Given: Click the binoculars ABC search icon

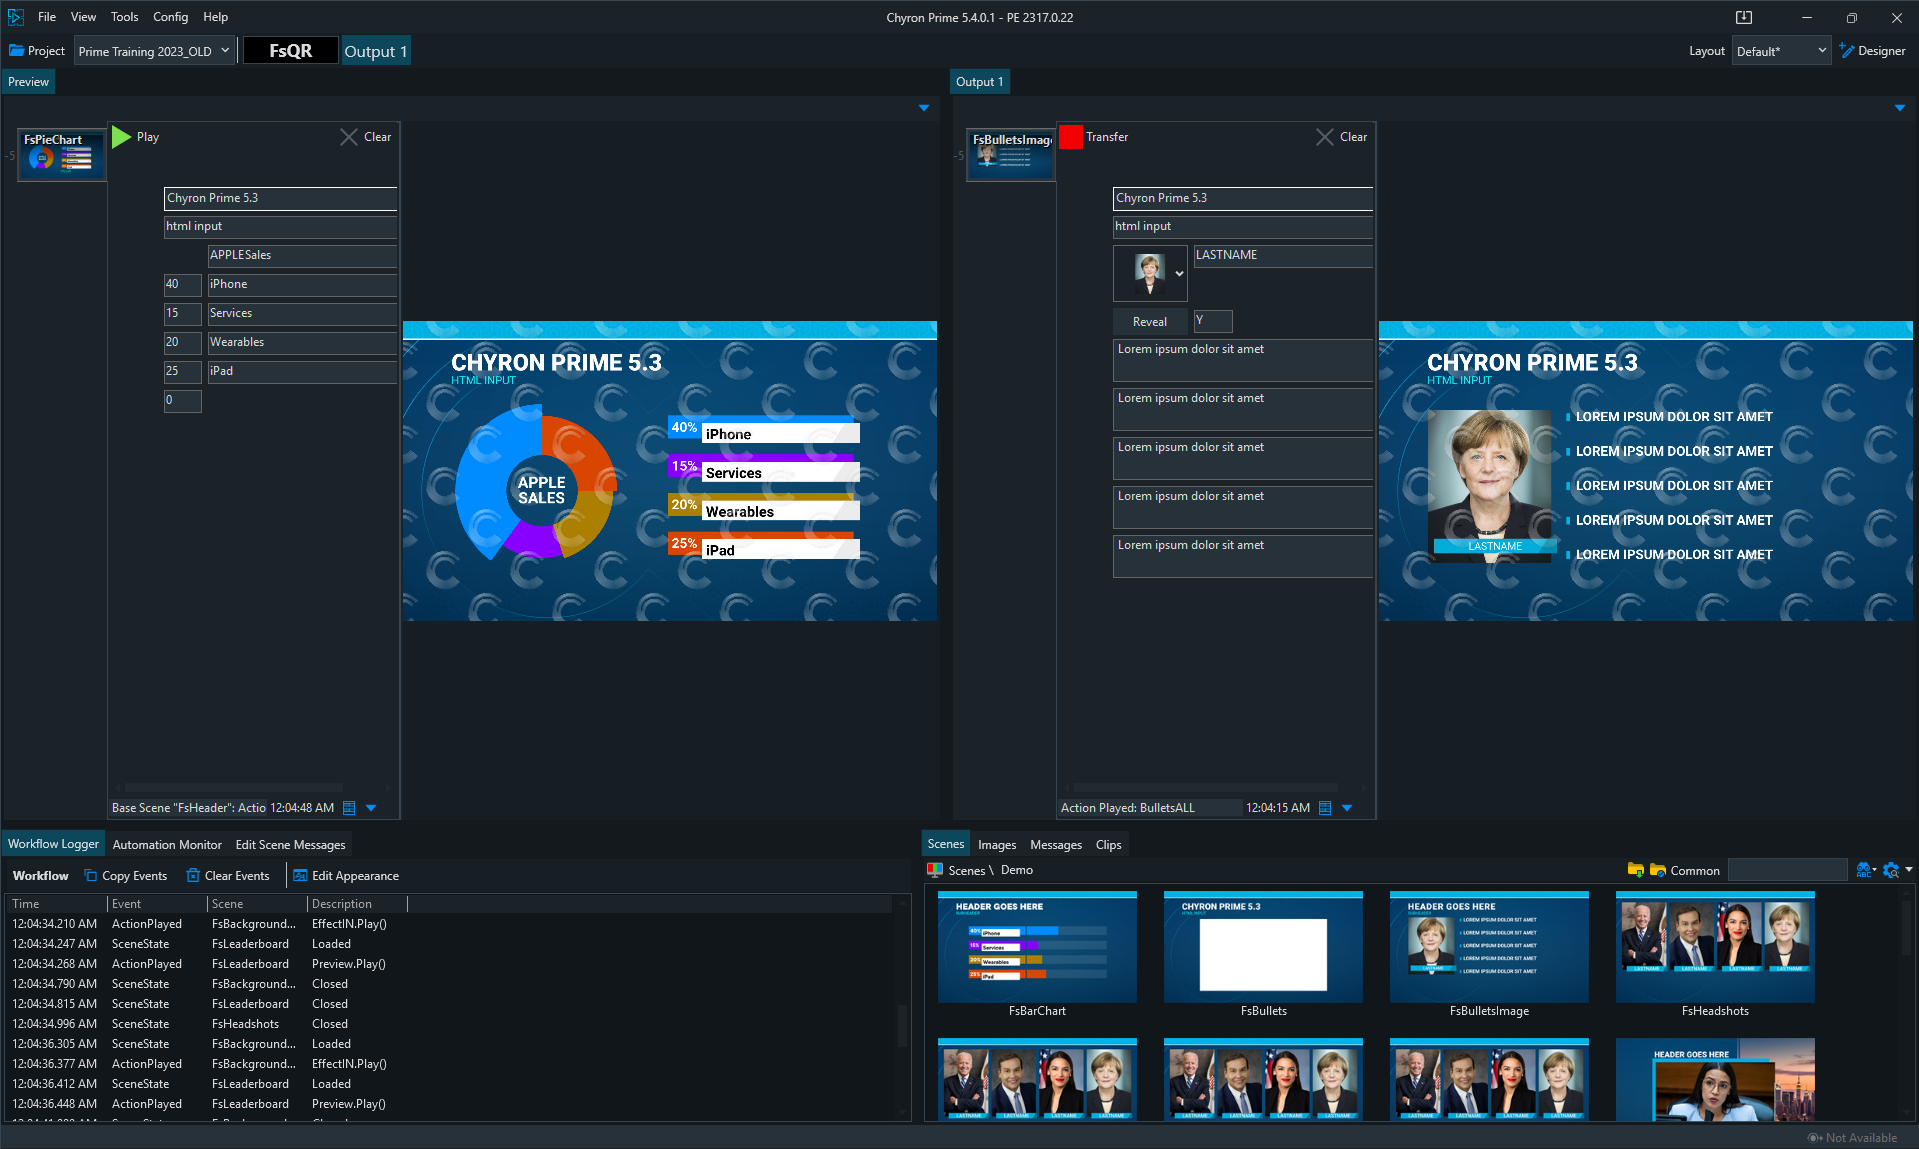Looking at the screenshot, I should (1864, 870).
